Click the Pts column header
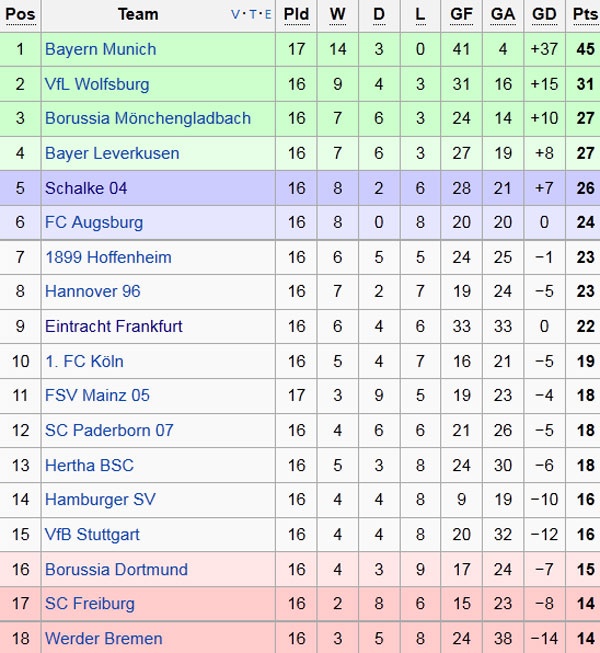600x653 pixels. (584, 14)
